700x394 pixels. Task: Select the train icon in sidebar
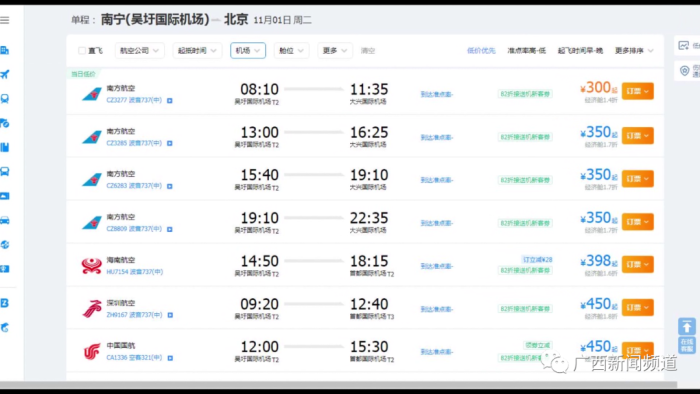tap(5, 99)
